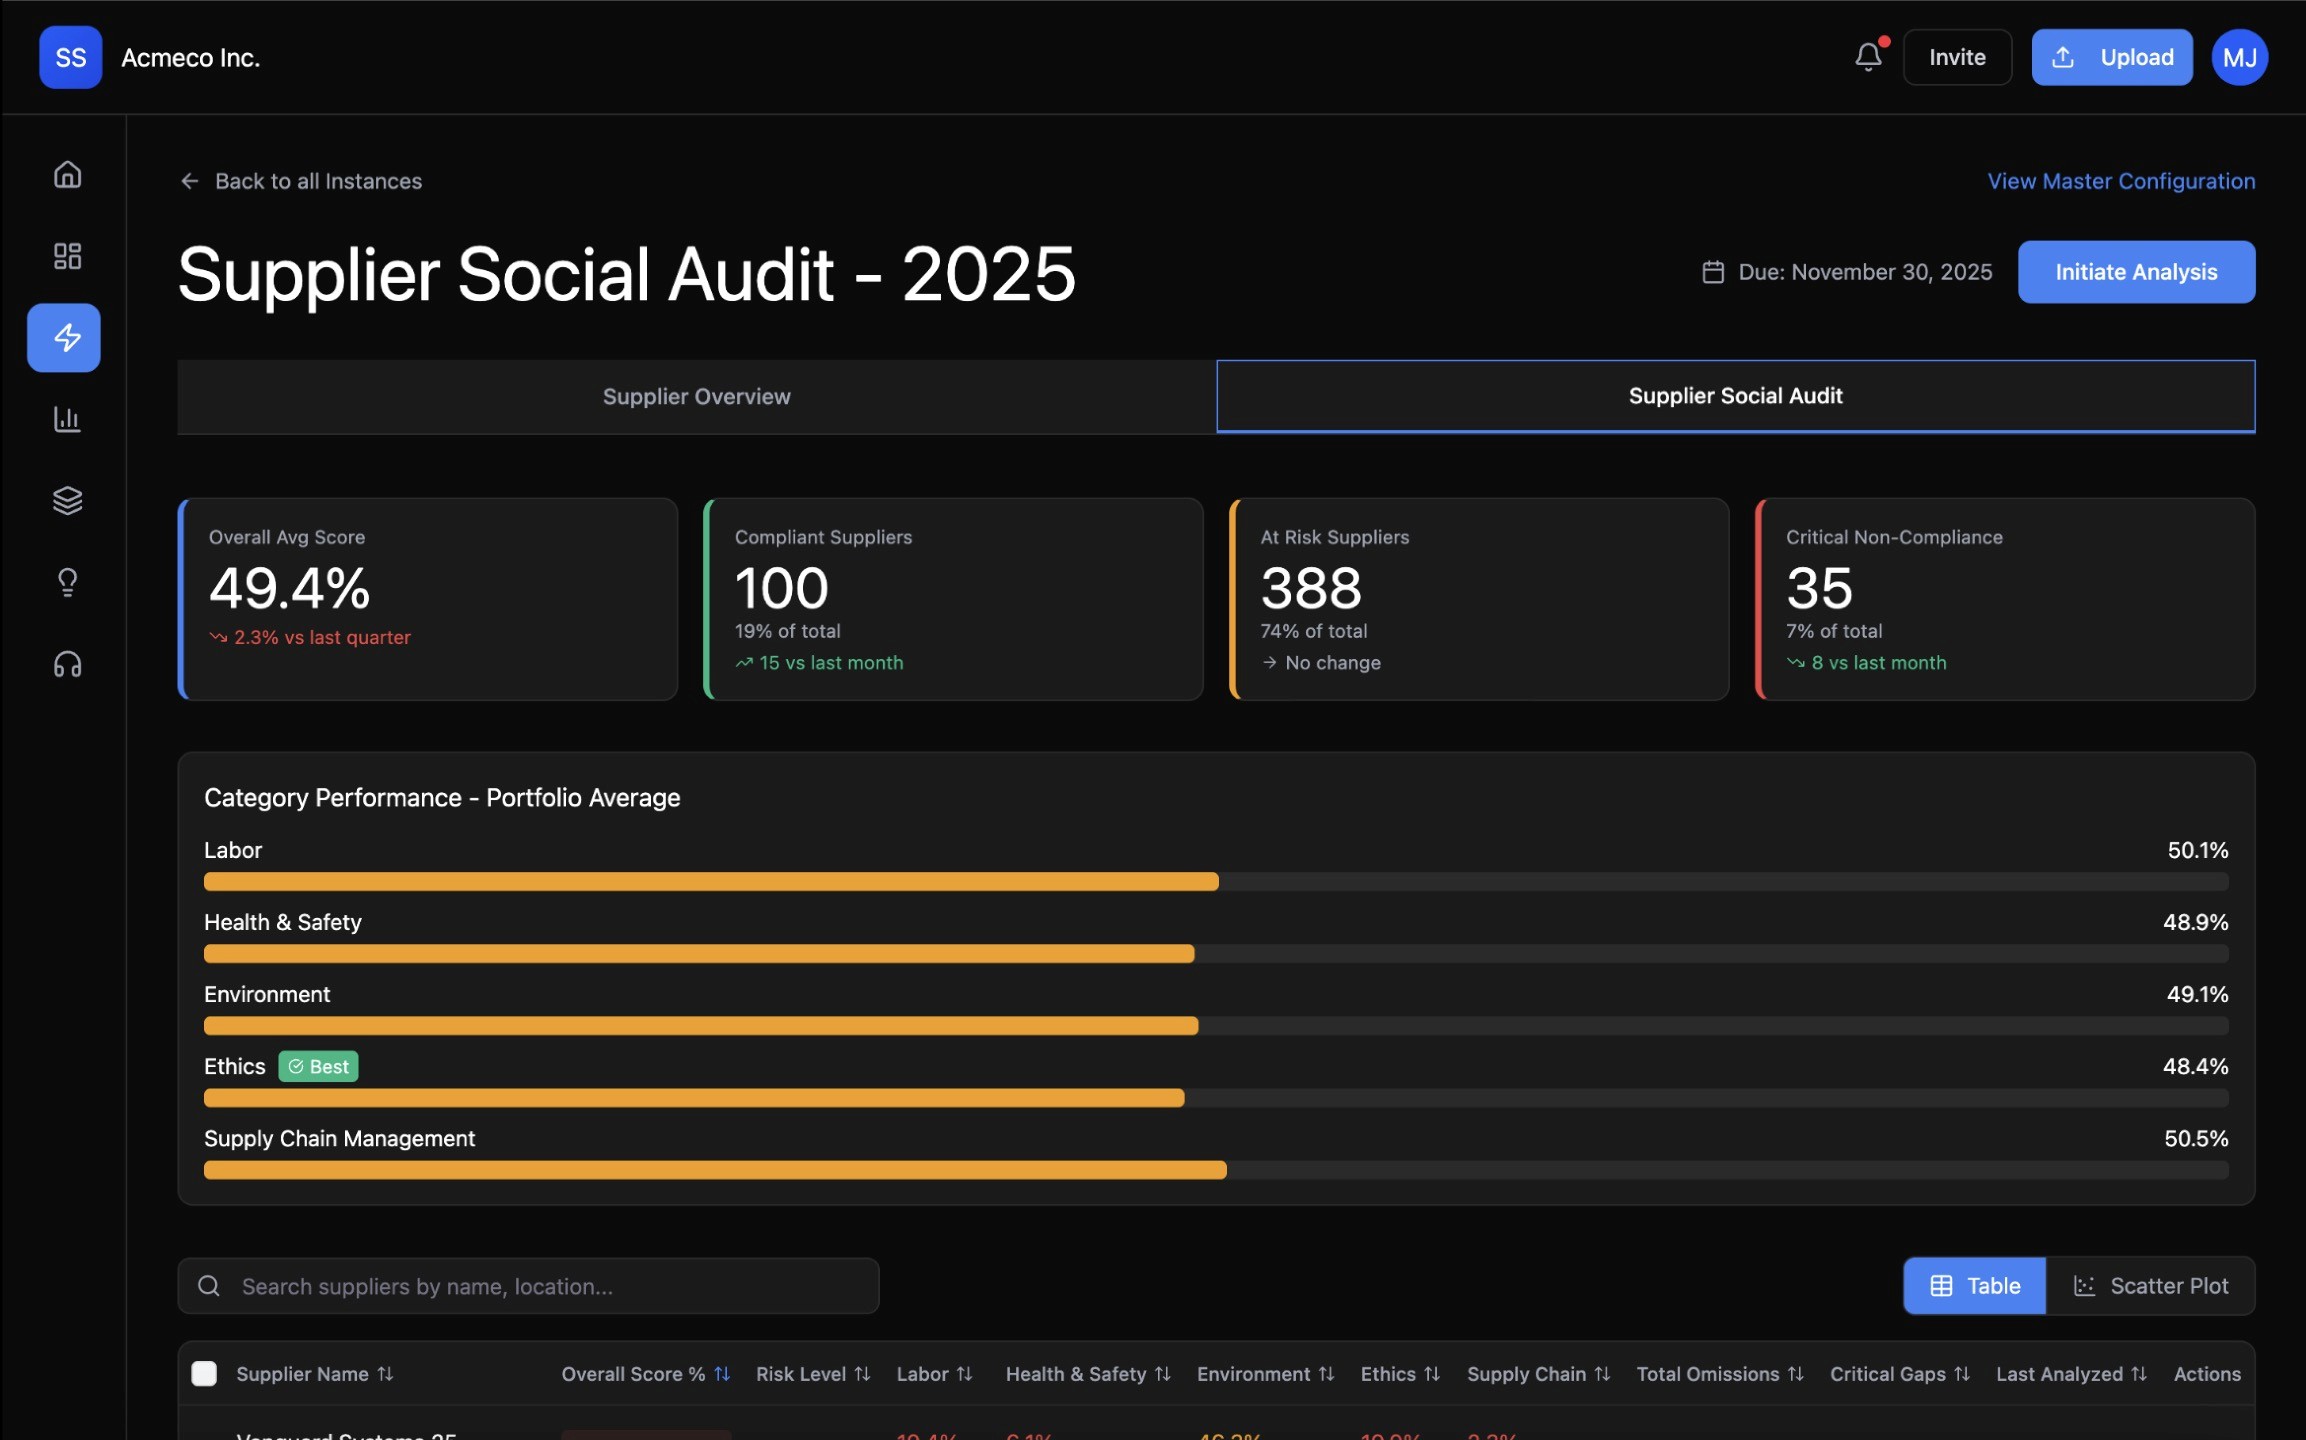The width and height of the screenshot is (2306, 1440).
Task: Open the Home icon in sidebar
Action: pyautogui.click(x=67, y=174)
